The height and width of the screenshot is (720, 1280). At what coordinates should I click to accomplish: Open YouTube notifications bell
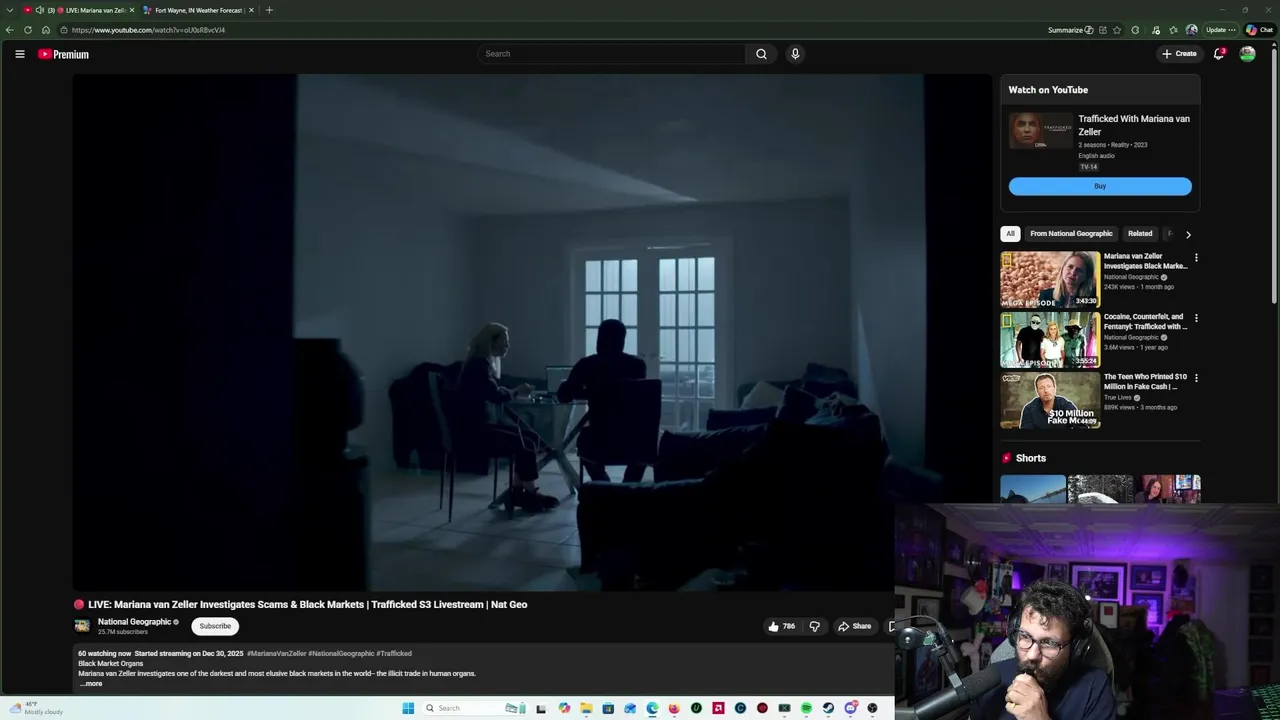pyautogui.click(x=1218, y=54)
